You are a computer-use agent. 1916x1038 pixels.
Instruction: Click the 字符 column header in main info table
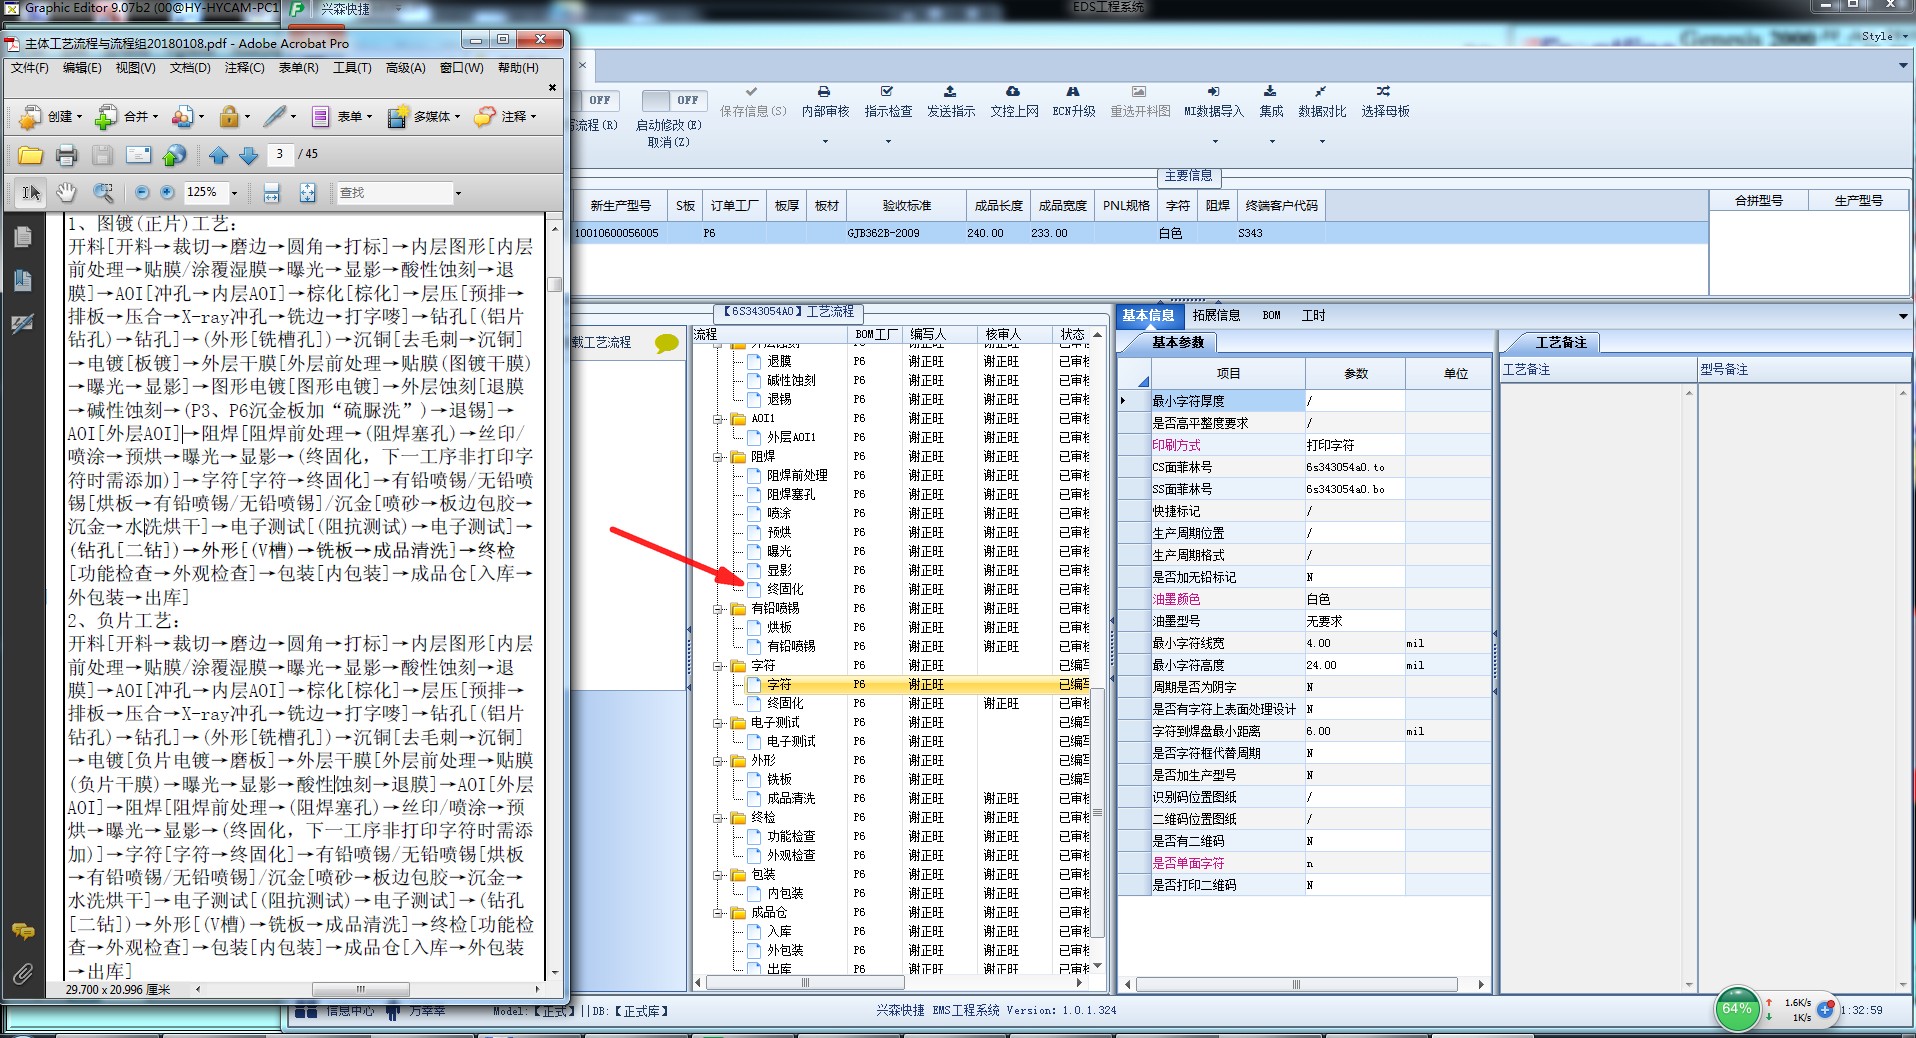(1178, 206)
